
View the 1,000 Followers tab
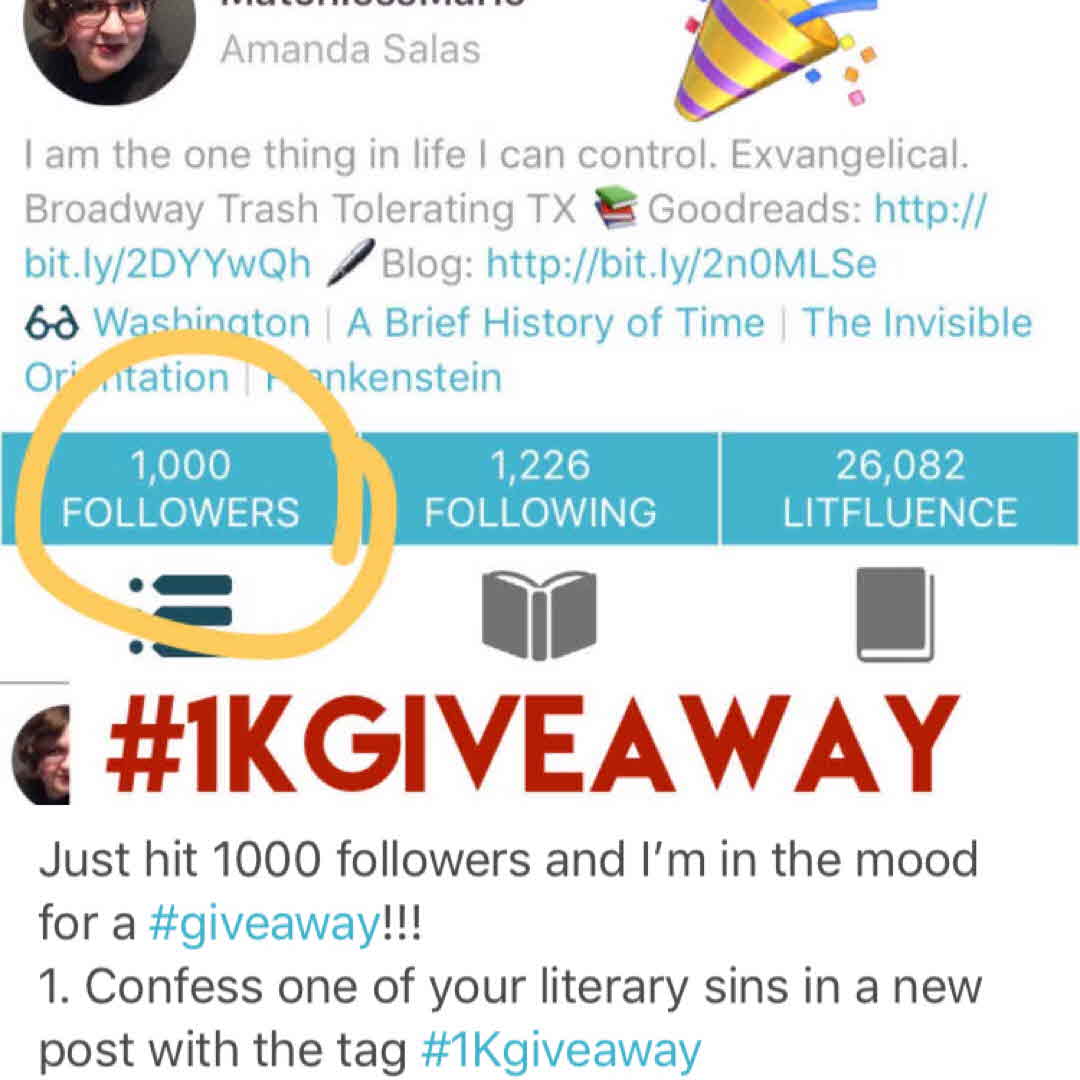[x=180, y=488]
